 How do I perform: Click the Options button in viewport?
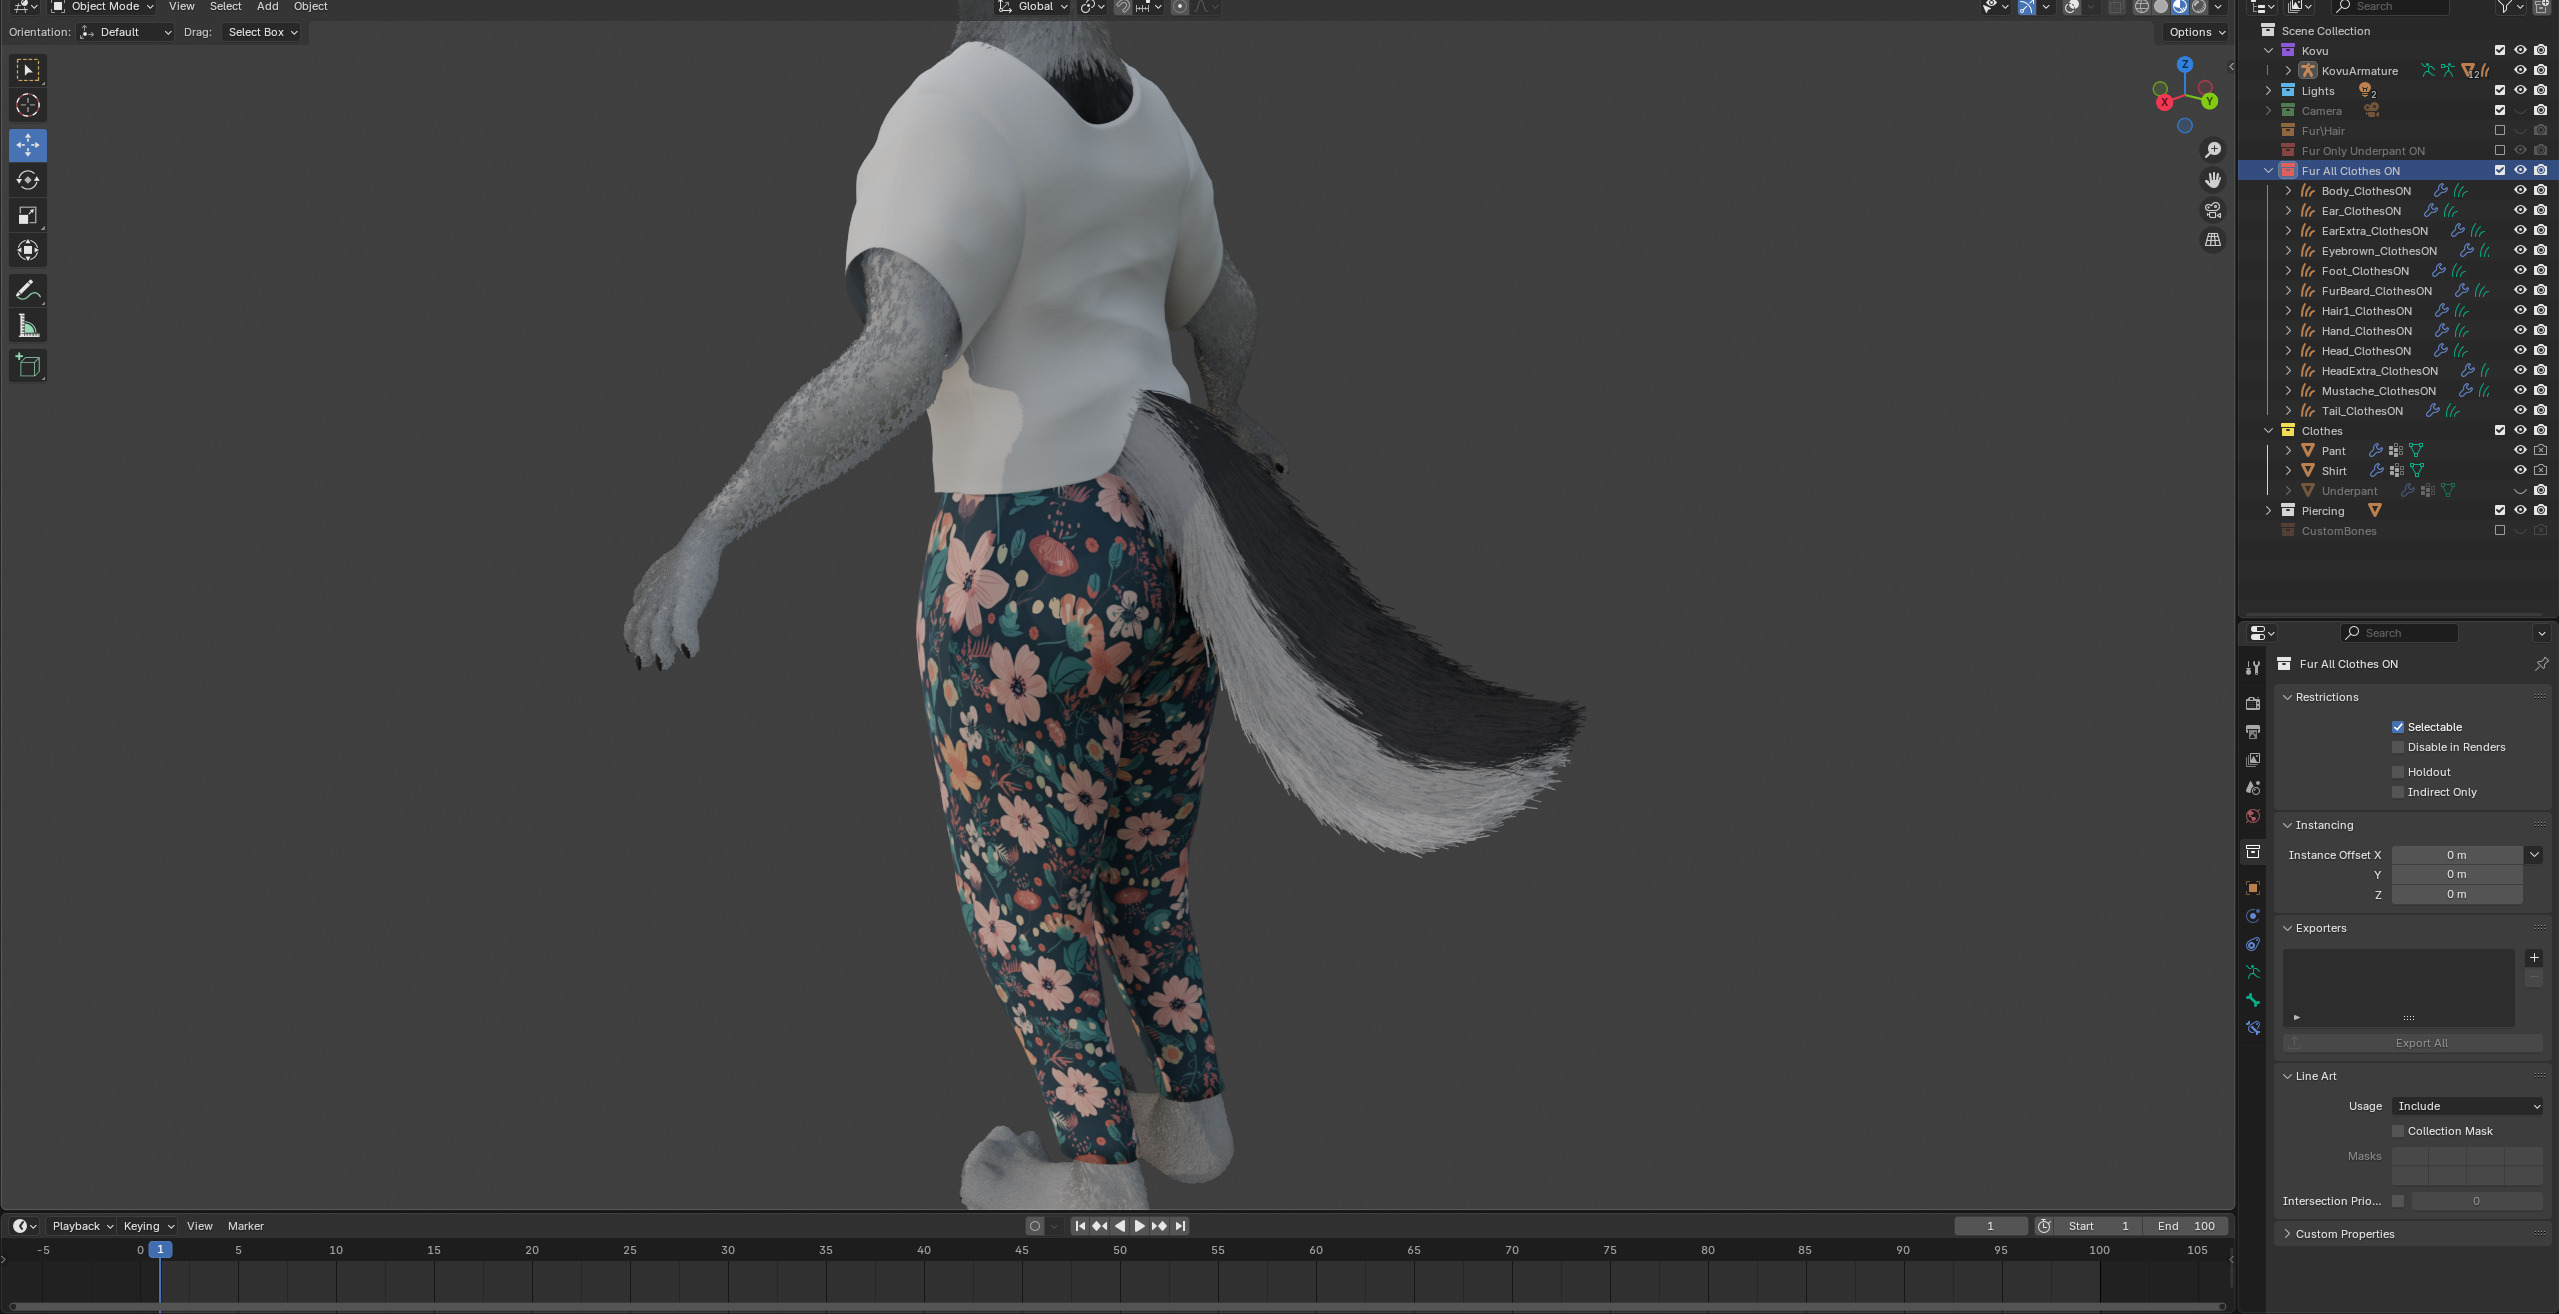click(2196, 32)
